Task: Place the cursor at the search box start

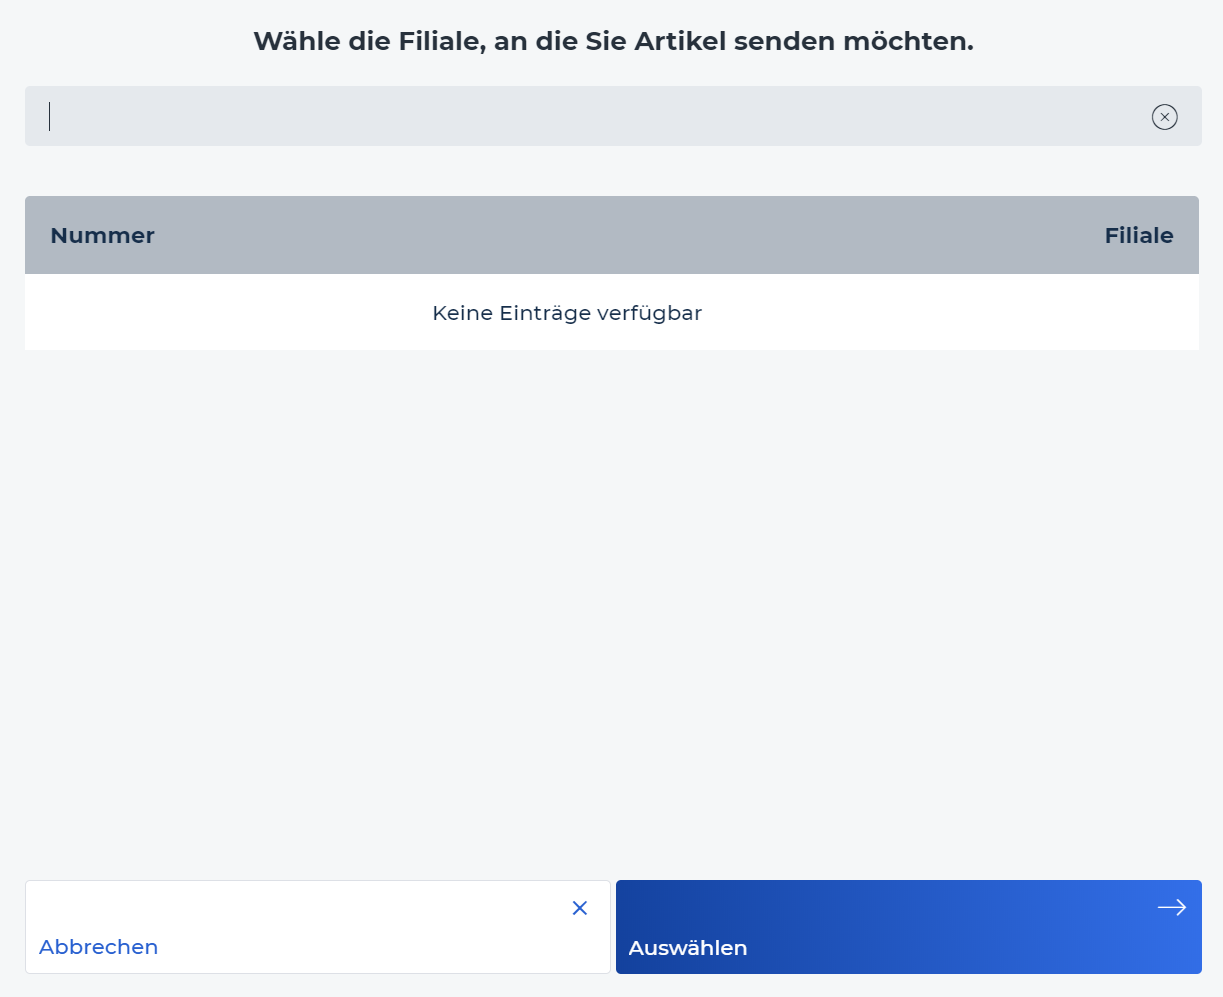Action: pyautogui.click(x=50, y=116)
